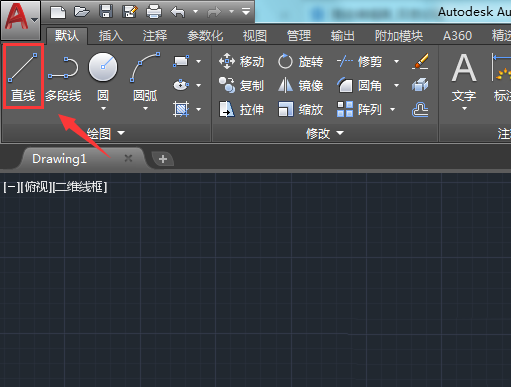The width and height of the screenshot is (511, 387).
Task: Expand the 阵列 array dropdown arrow
Action: pos(393,109)
